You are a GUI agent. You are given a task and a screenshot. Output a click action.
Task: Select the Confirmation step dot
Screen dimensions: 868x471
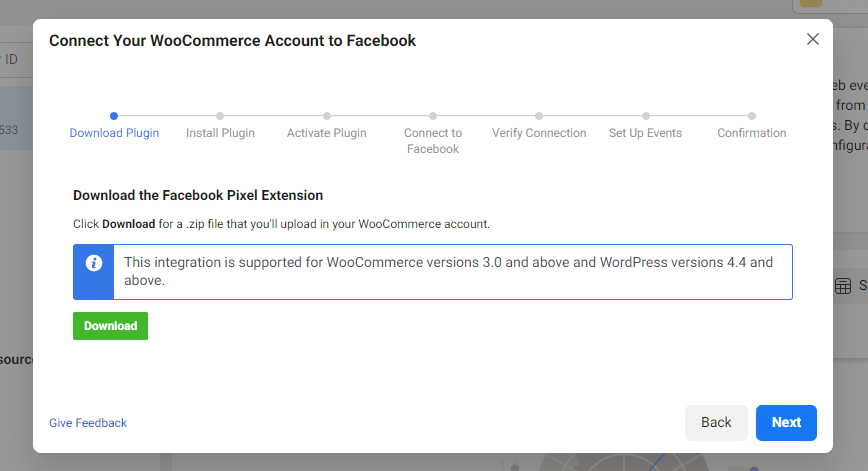752,116
